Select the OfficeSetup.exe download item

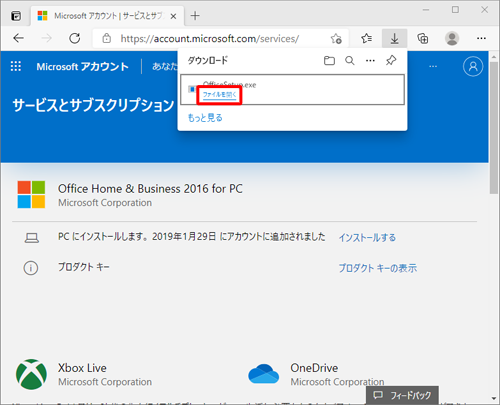[292, 90]
